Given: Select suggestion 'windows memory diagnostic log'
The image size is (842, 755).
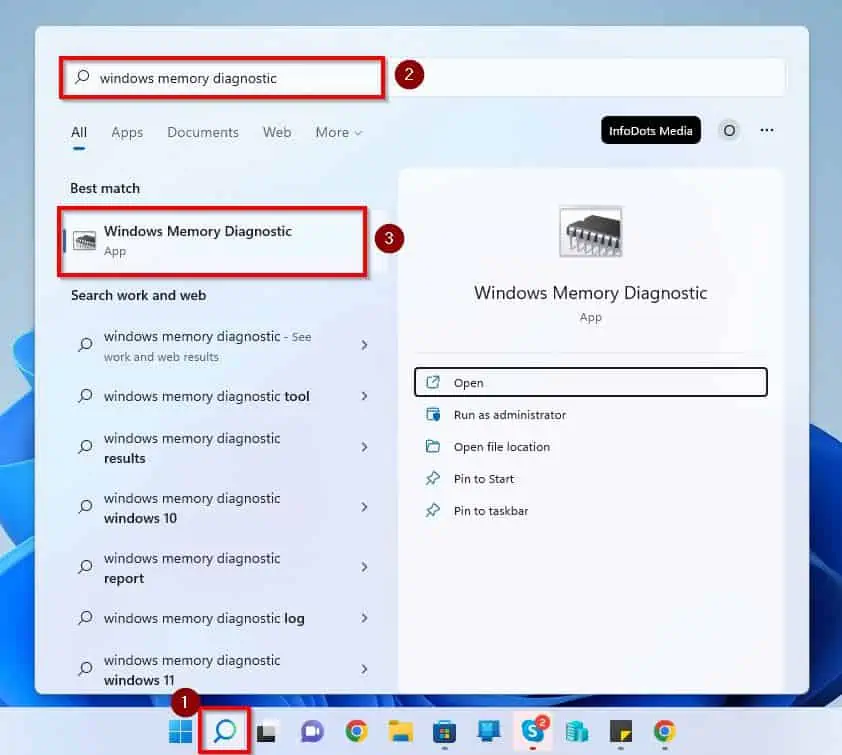Looking at the screenshot, I should coord(222,618).
